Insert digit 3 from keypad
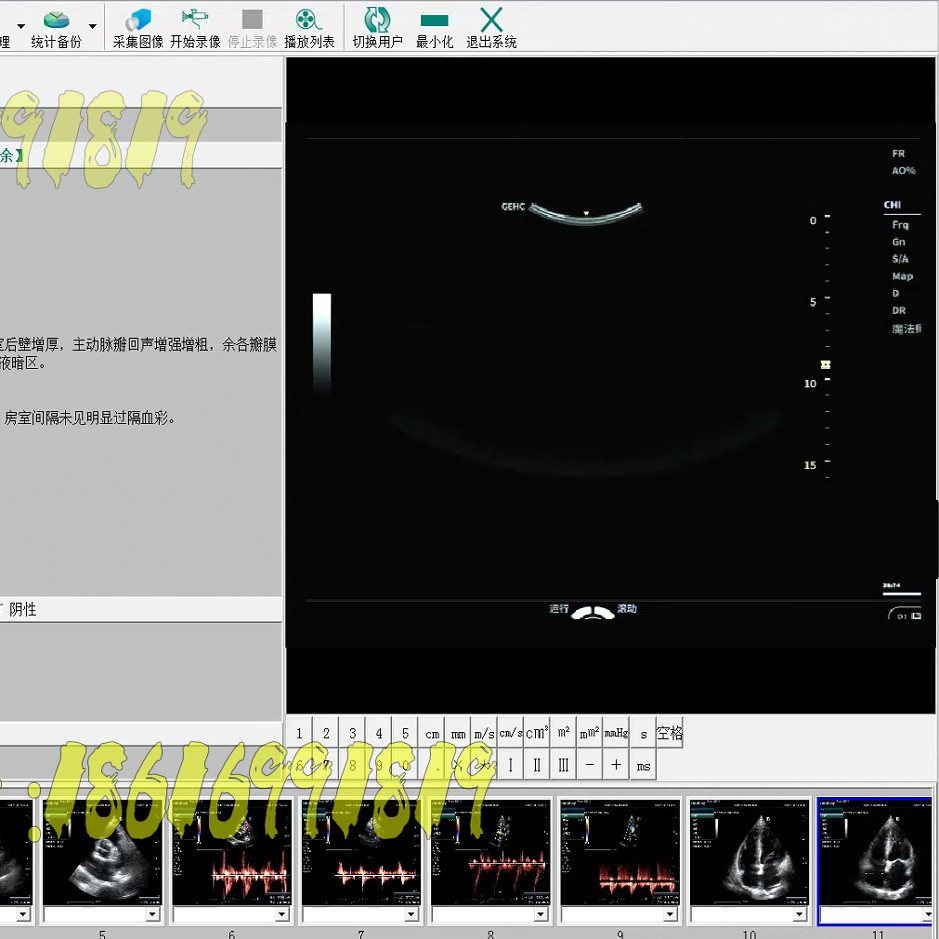The height and width of the screenshot is (939, 939). [x=353, y=733]
